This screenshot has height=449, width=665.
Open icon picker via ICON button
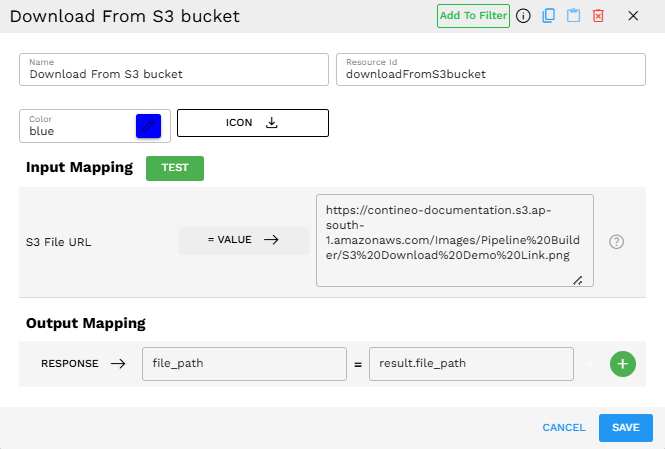[x=253, y=123]
